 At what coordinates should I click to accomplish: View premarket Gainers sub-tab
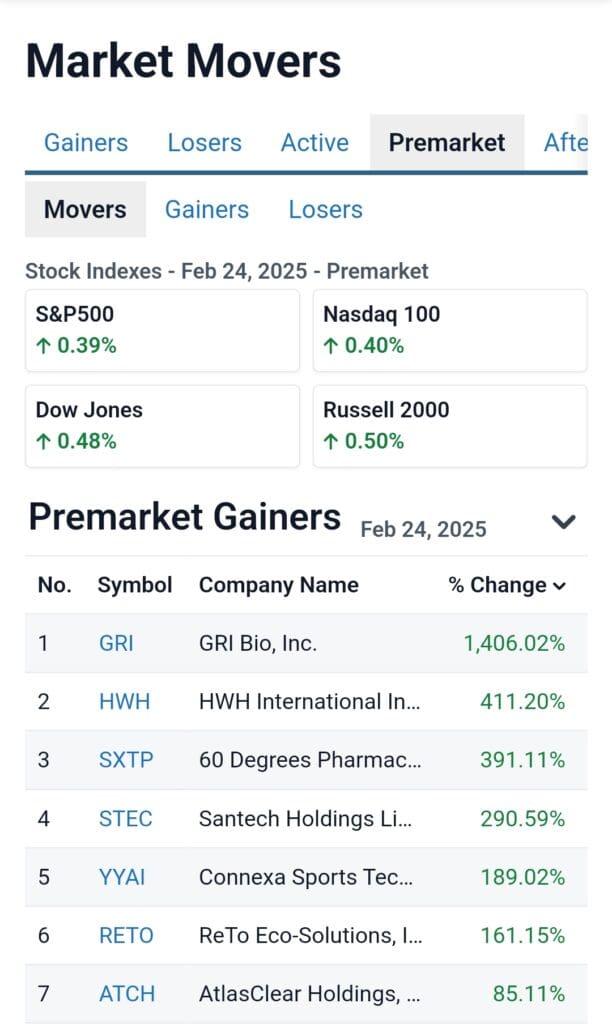click(206, 209)
